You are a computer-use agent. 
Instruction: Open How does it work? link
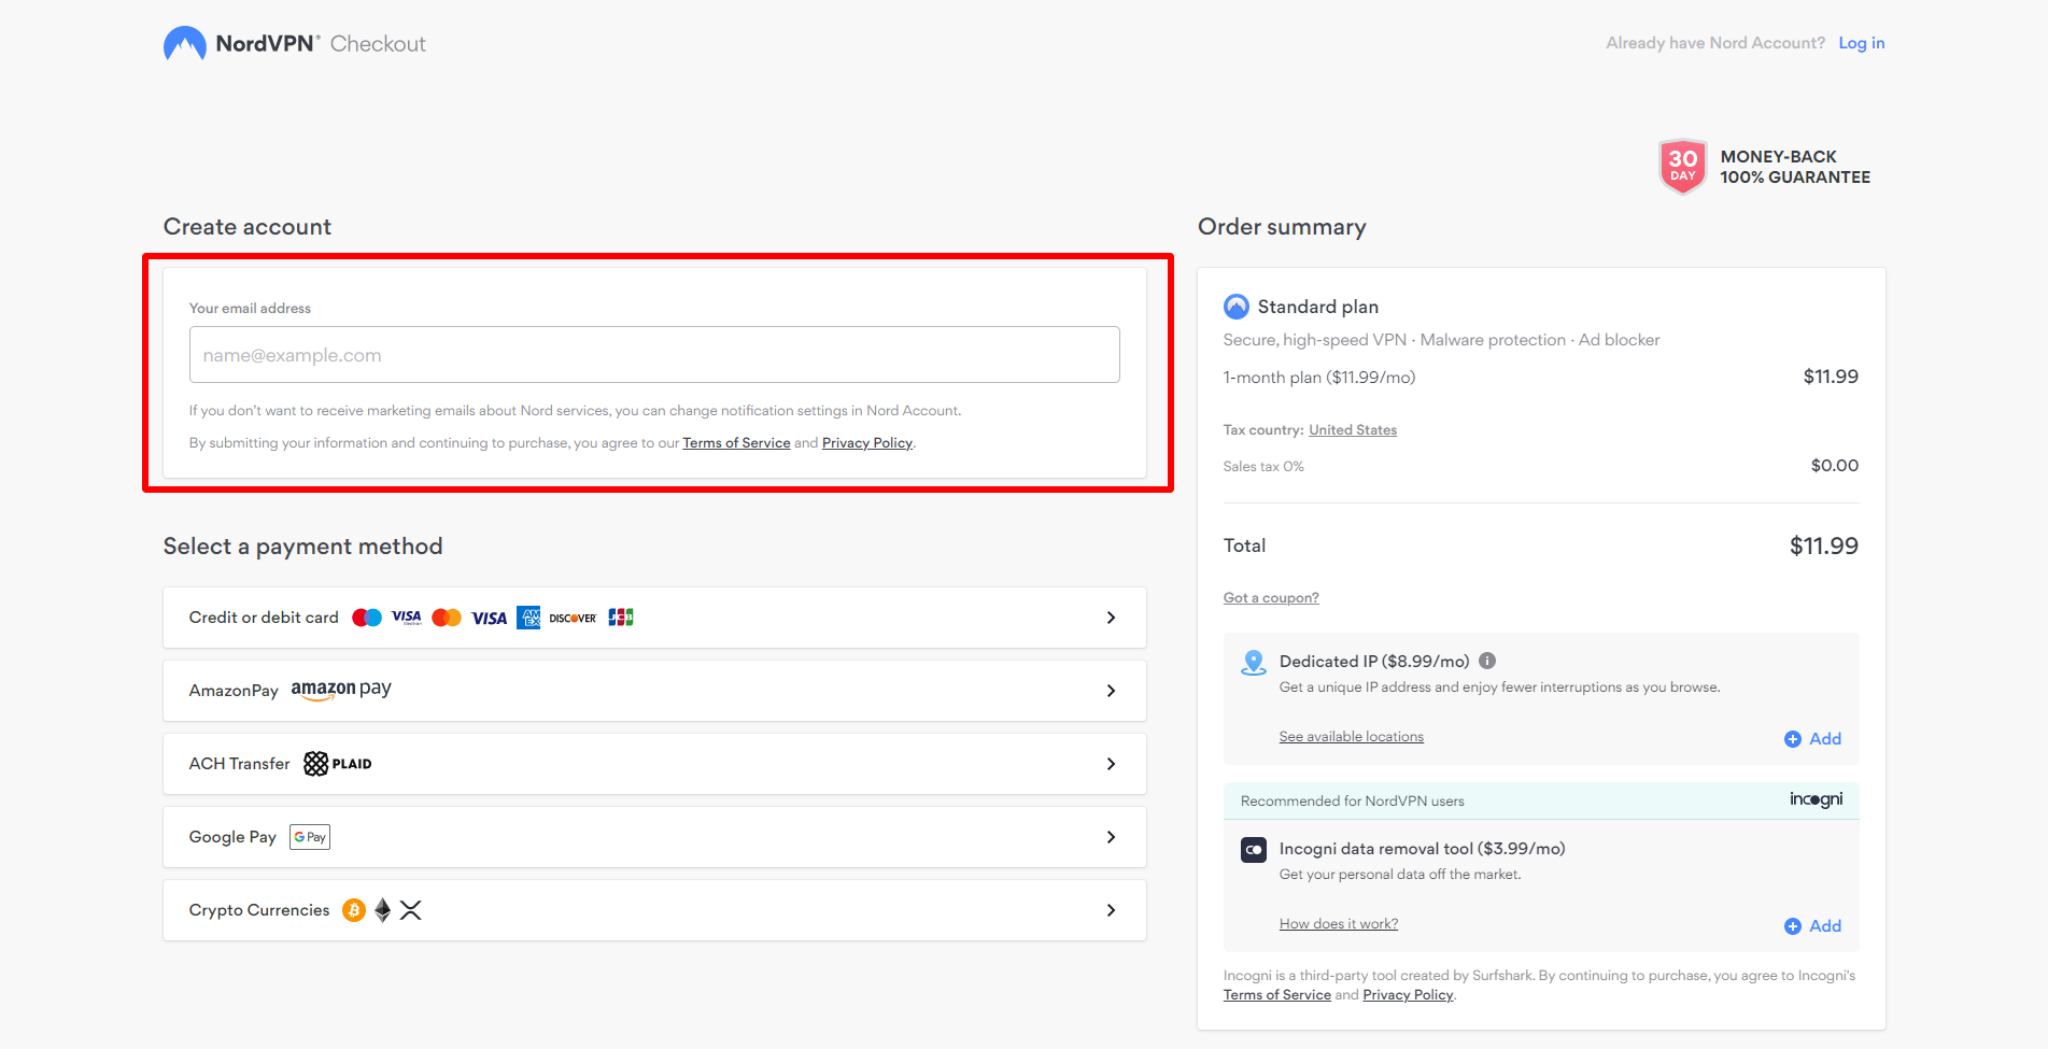[1338, 924]
